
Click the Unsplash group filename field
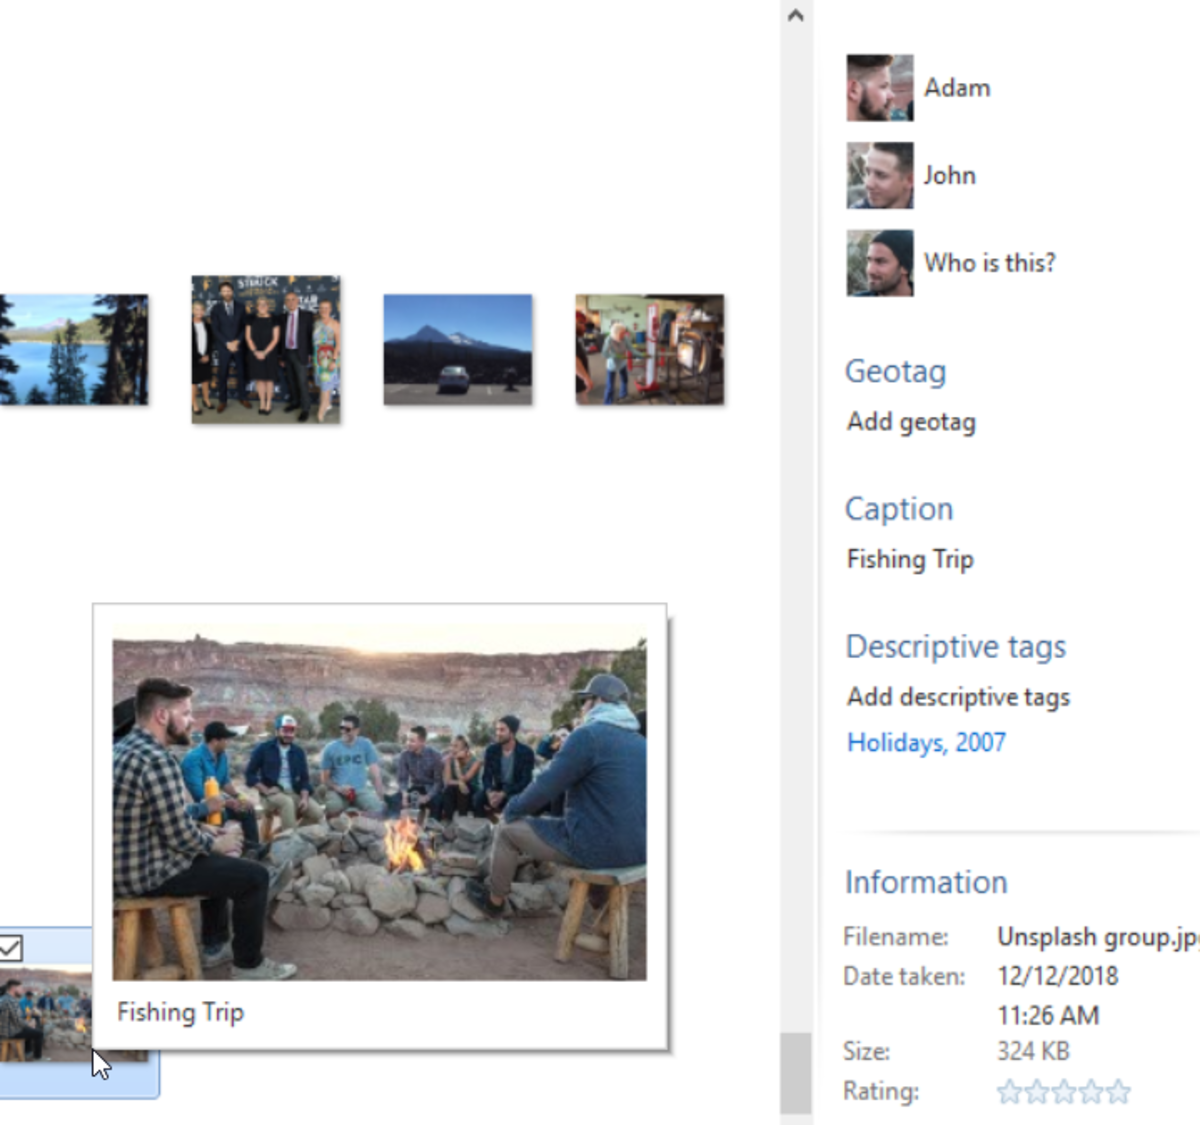point(1097,937)
